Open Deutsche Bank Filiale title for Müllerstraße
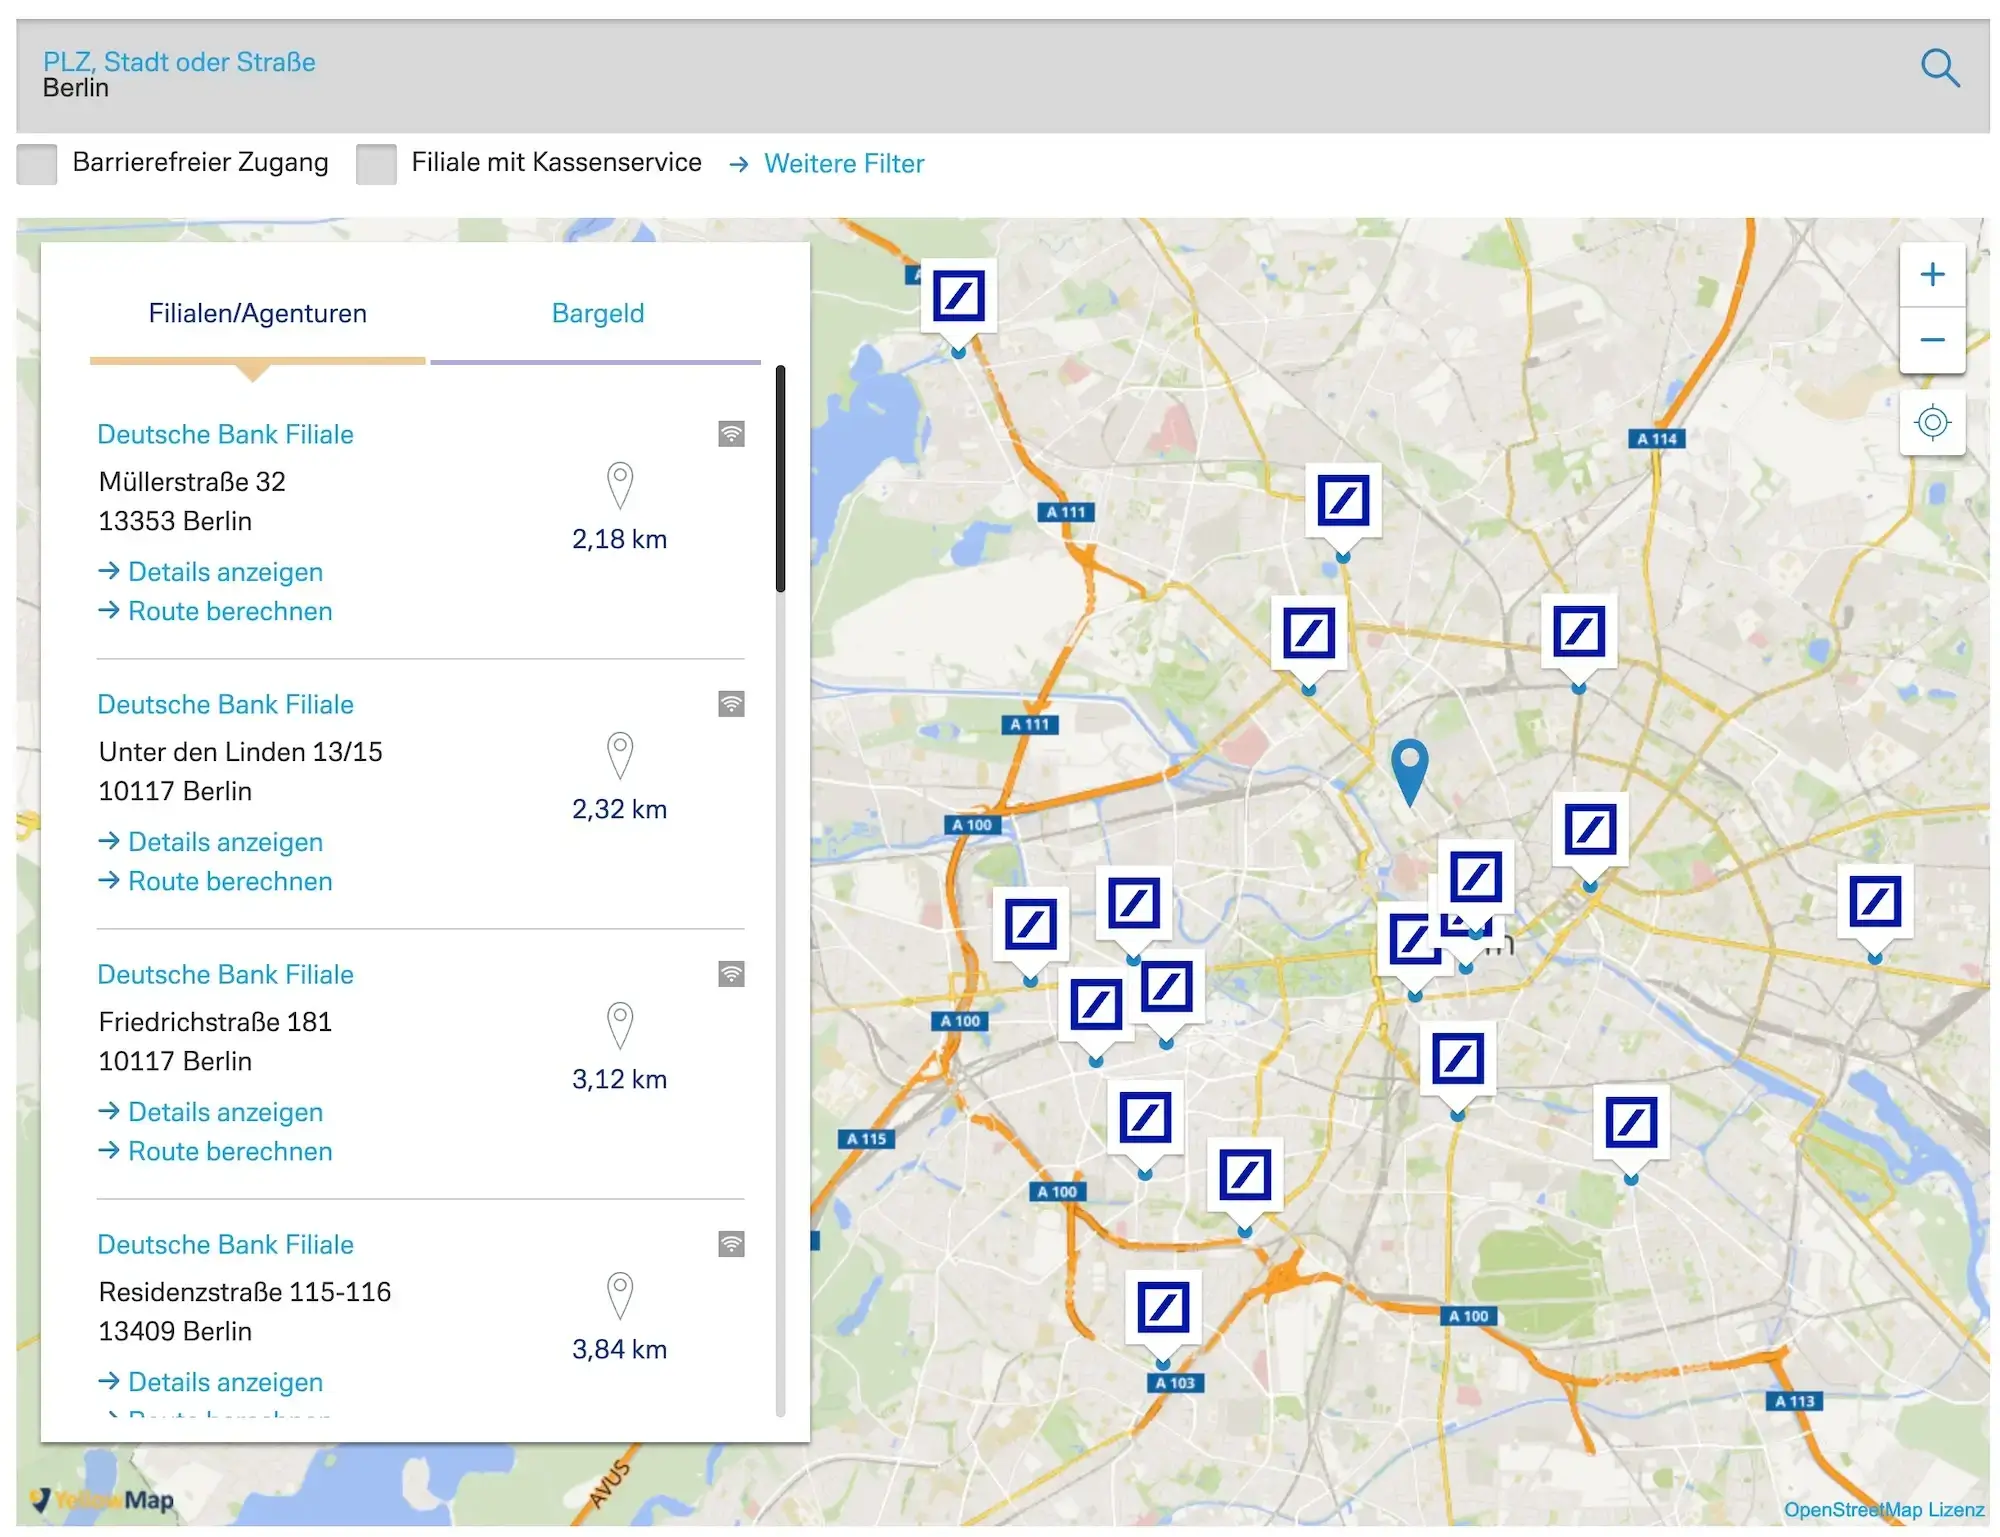 click(225, 435)
